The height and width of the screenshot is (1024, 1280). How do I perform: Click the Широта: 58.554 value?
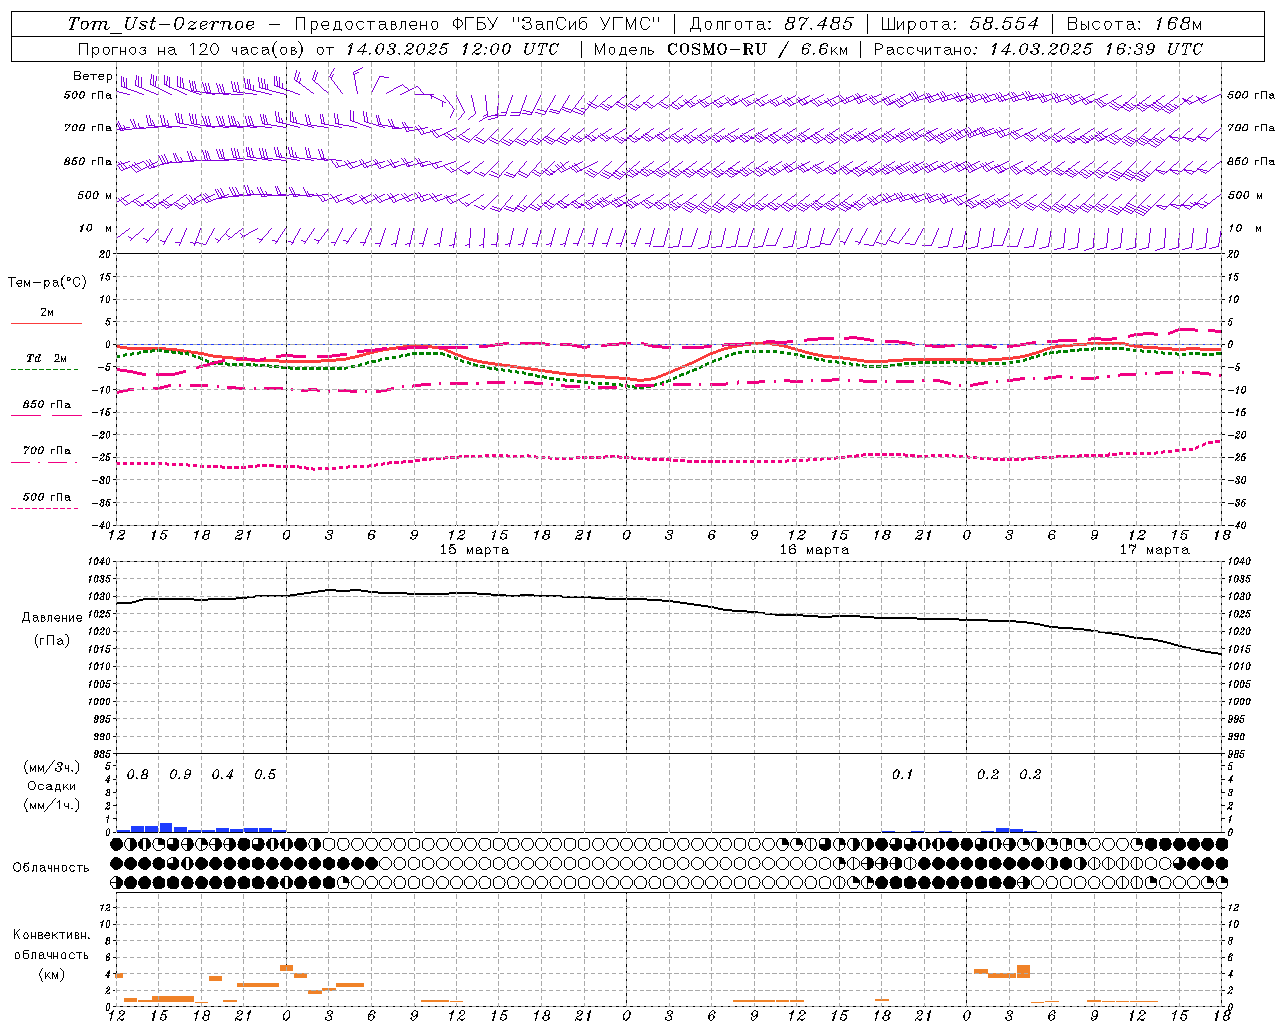959,24
